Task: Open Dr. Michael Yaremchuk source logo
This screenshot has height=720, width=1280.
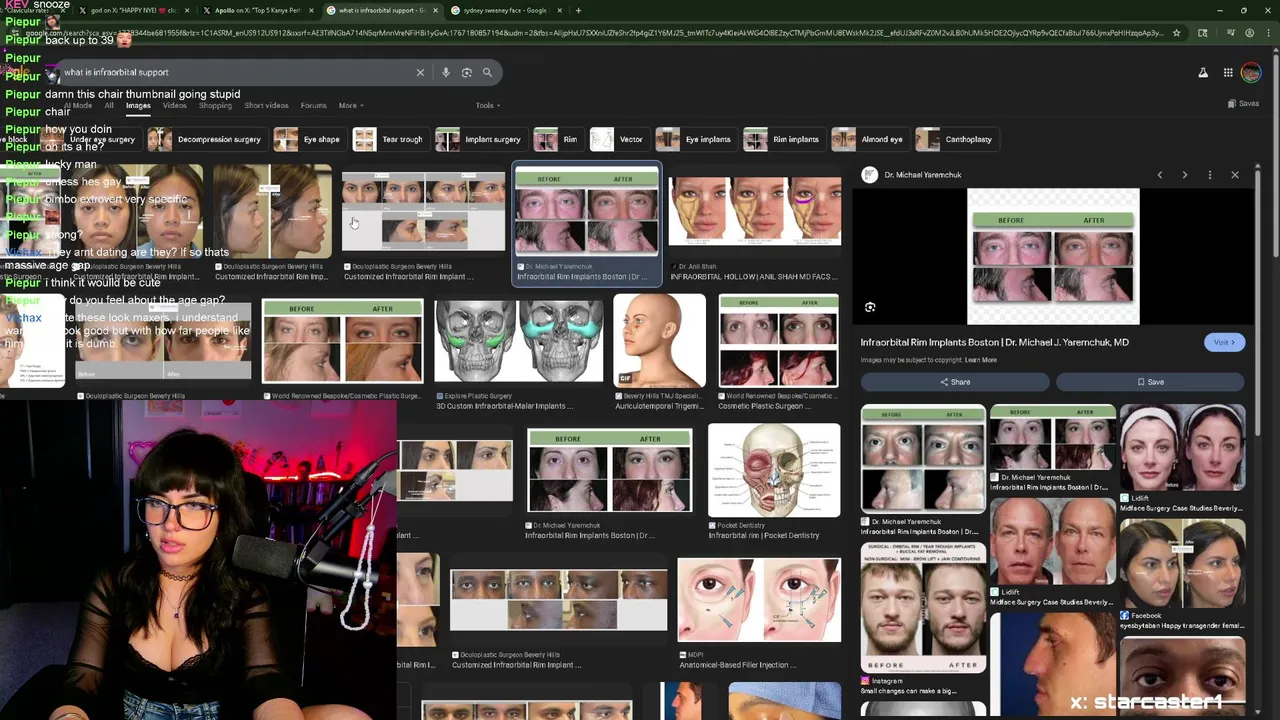Action: coord(870,175)
